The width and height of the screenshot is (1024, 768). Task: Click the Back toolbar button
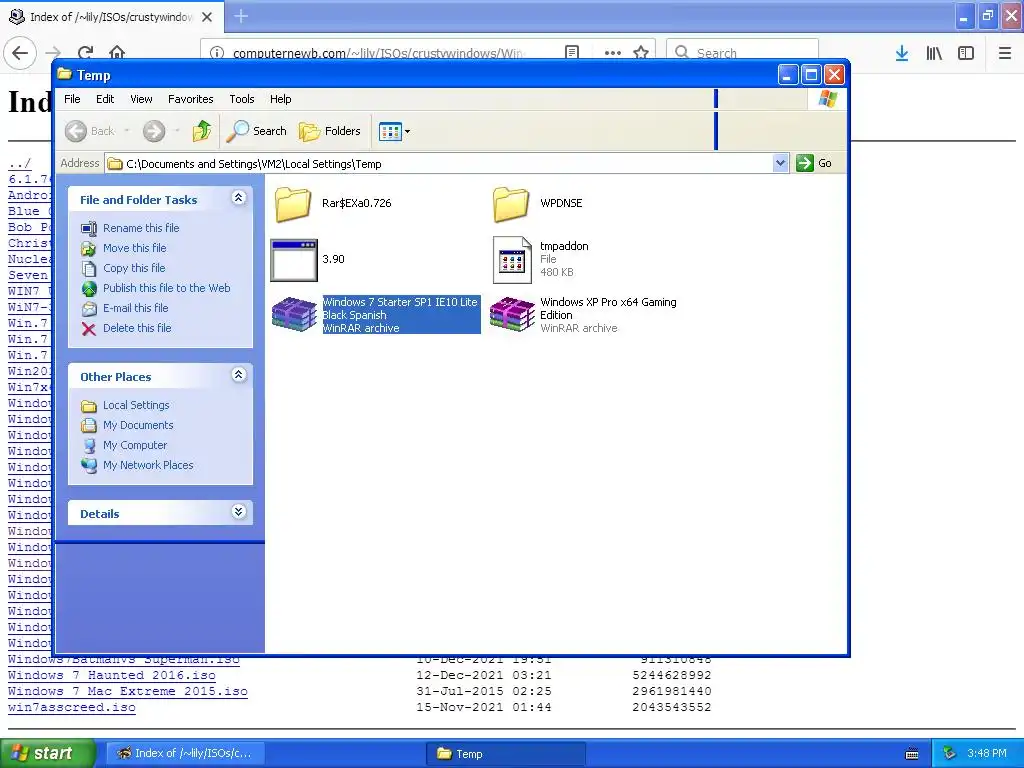click(x=90, y=131)
